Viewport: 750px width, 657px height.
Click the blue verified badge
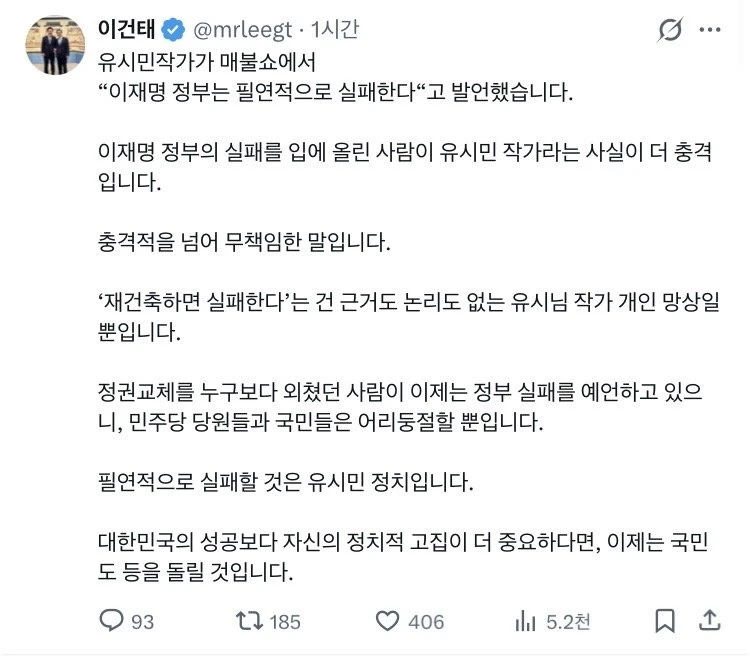(173, 30)
